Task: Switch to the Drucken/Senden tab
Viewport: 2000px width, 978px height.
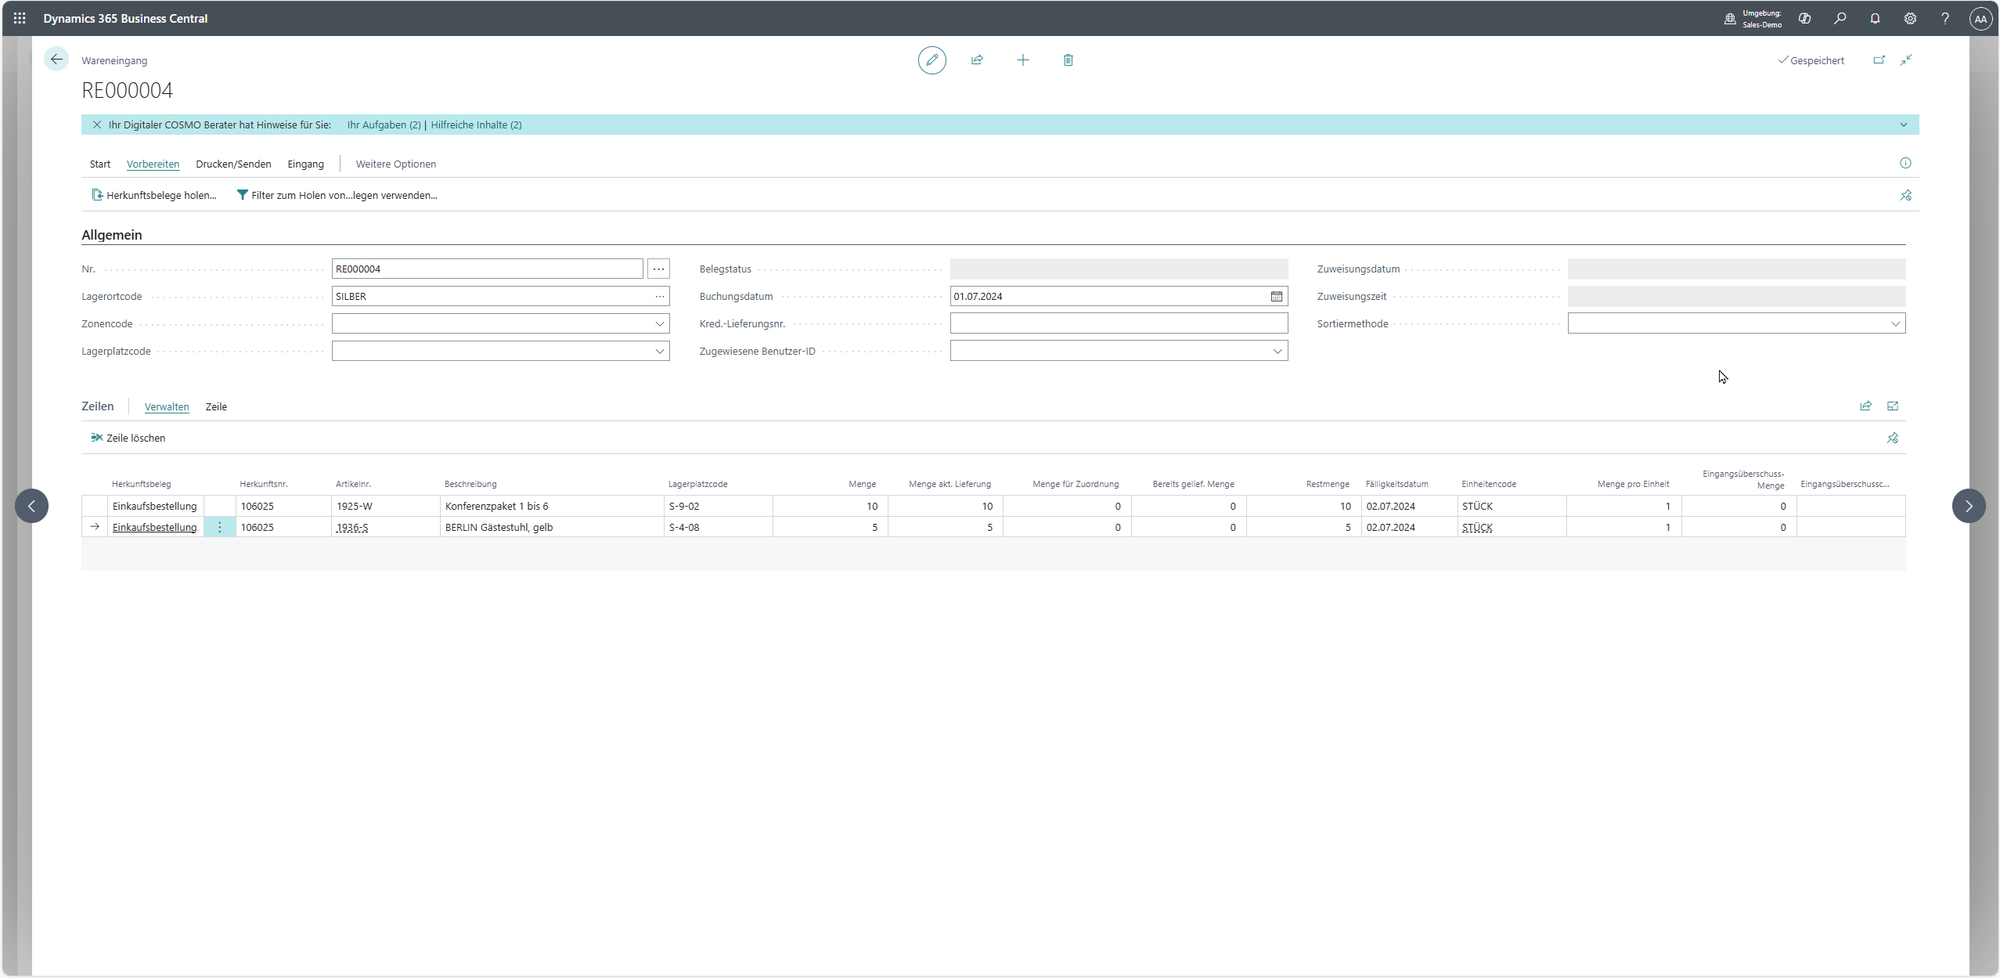Action: click(x=233, y=164)
